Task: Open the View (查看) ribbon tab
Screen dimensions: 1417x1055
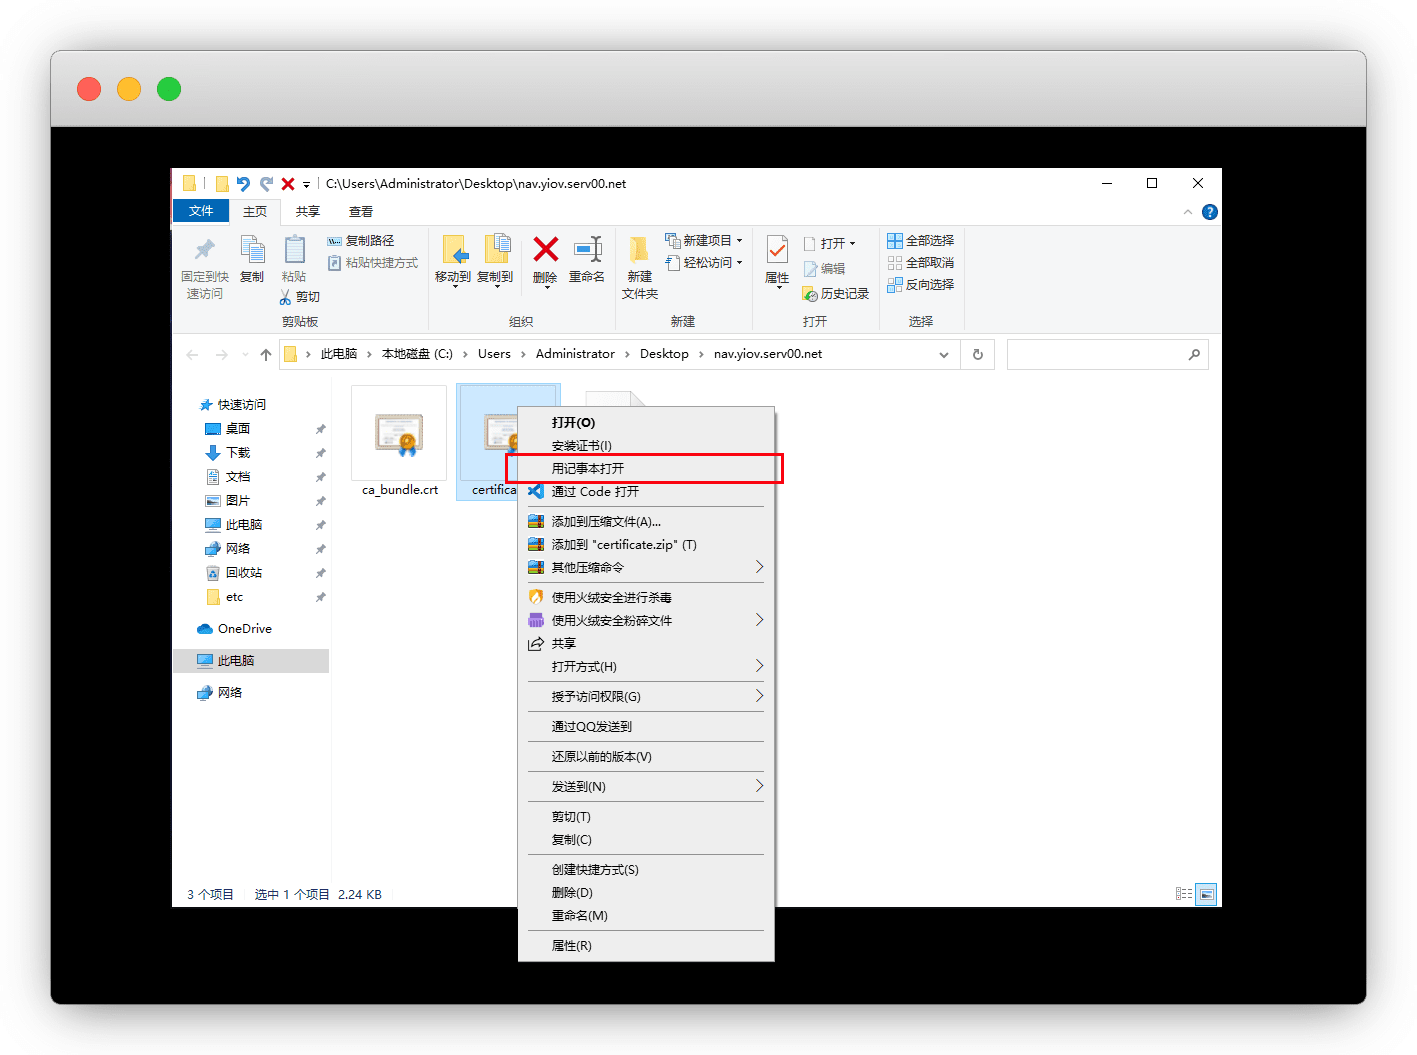Action: (x=361, y=212)
